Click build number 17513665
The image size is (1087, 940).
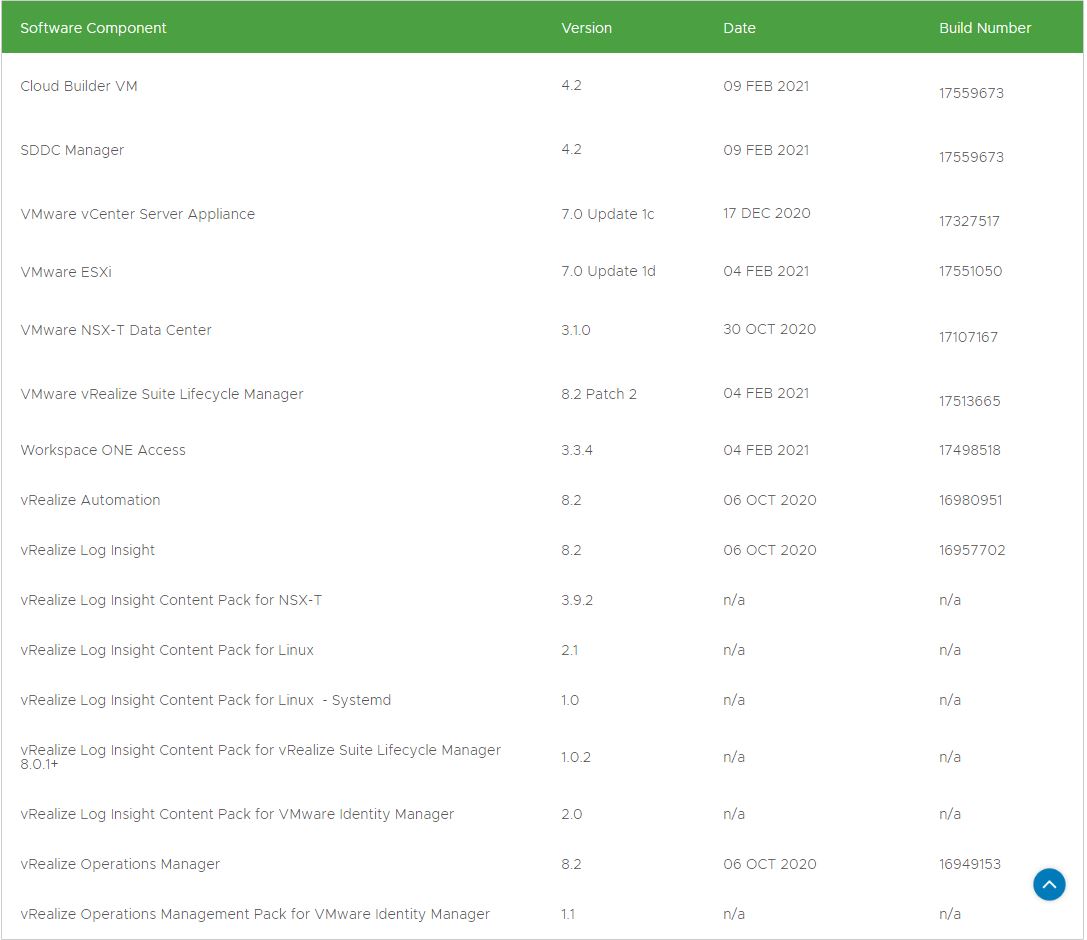pyautogui.click(x=969, y=401)
